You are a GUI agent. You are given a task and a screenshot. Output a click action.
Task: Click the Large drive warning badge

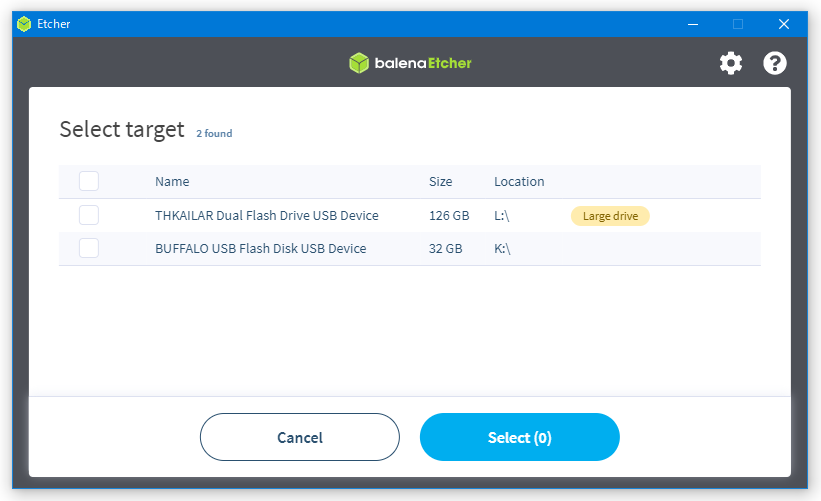[610, 216]
